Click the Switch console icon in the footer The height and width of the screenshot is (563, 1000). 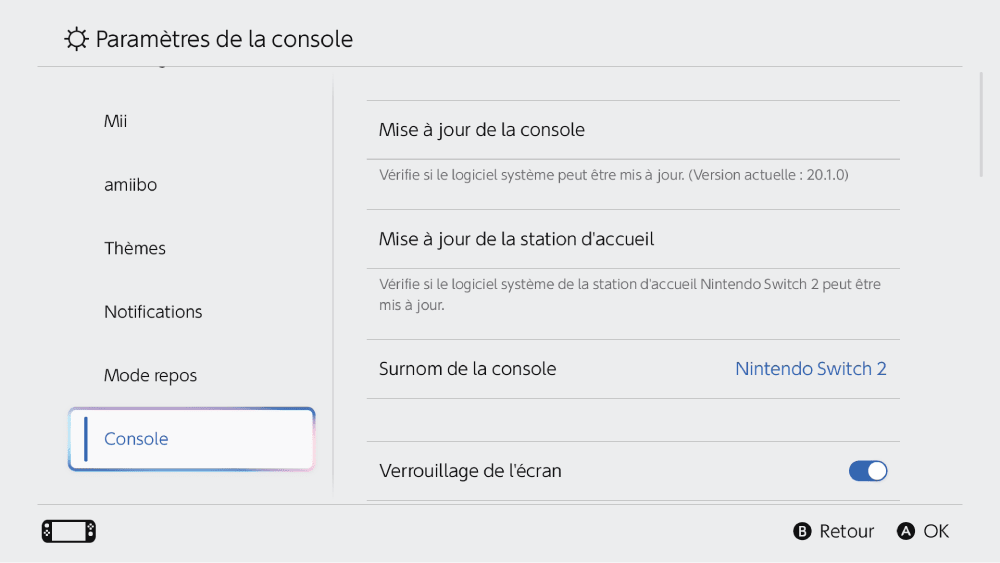pyautogui.click(x=69, y=531)
